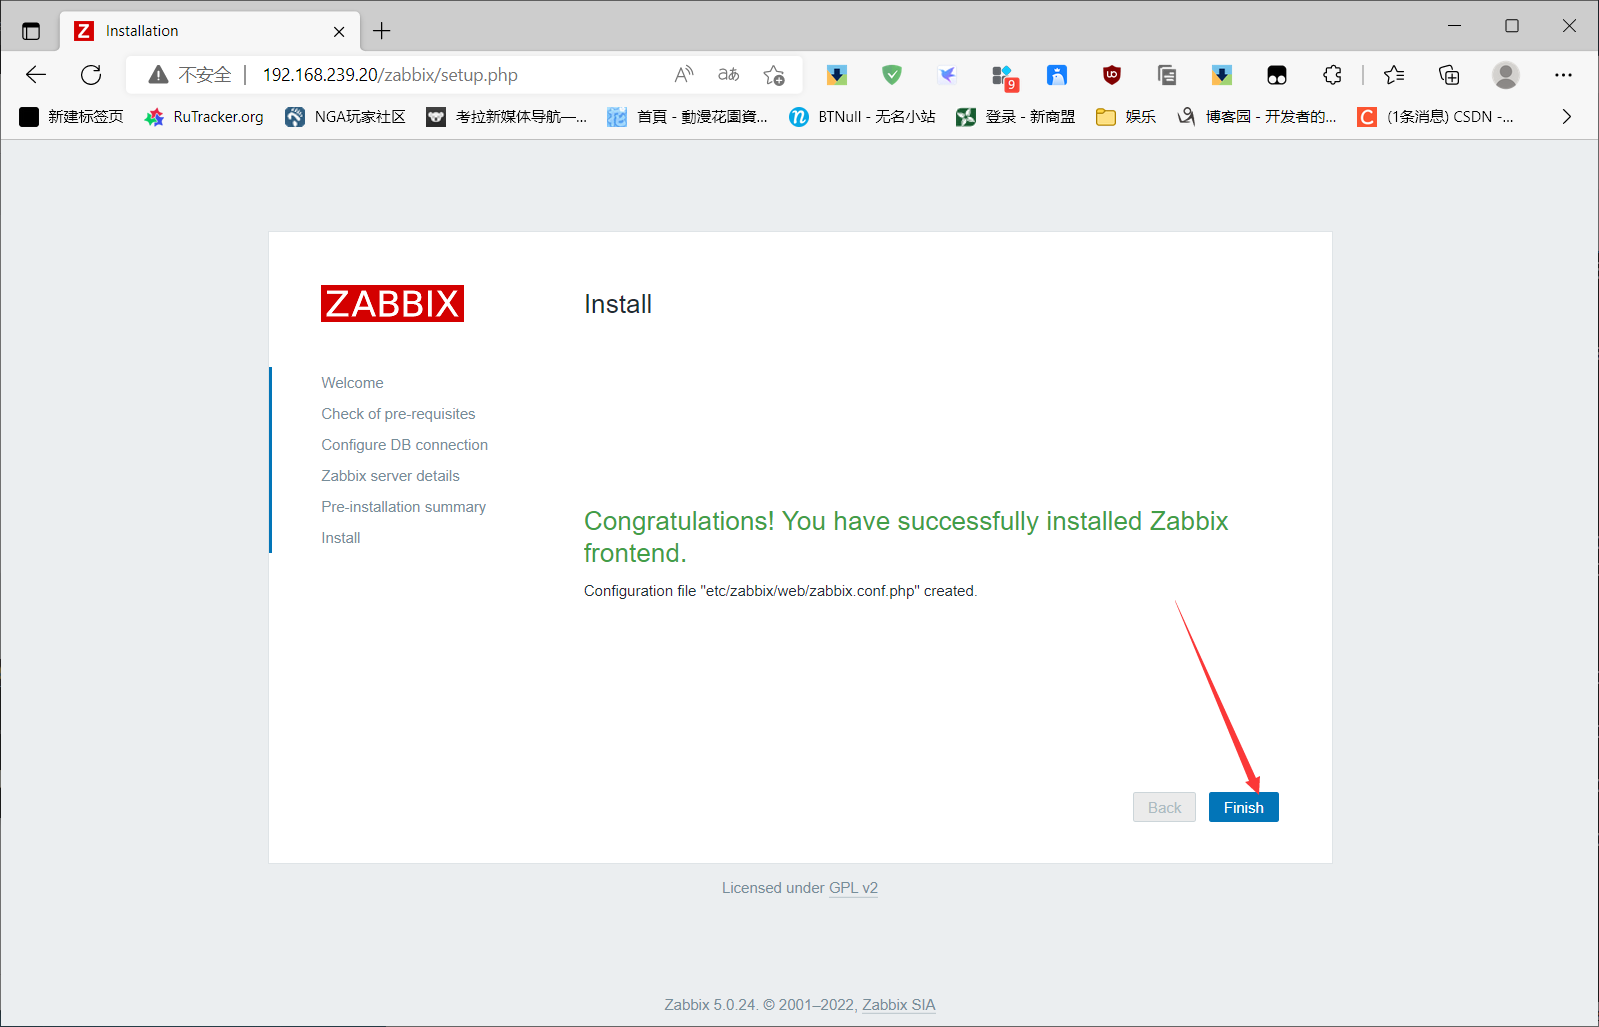Click the Finish button

1243,807
